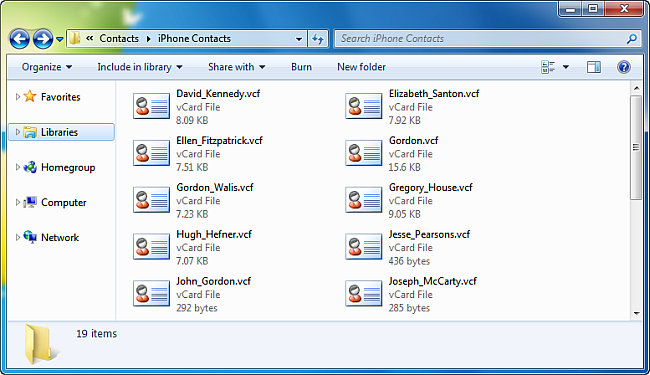The height and width of the screenshot is (375, 650).
Task: Click the Gordon_Walis.vcf file name
Action: 215,187
